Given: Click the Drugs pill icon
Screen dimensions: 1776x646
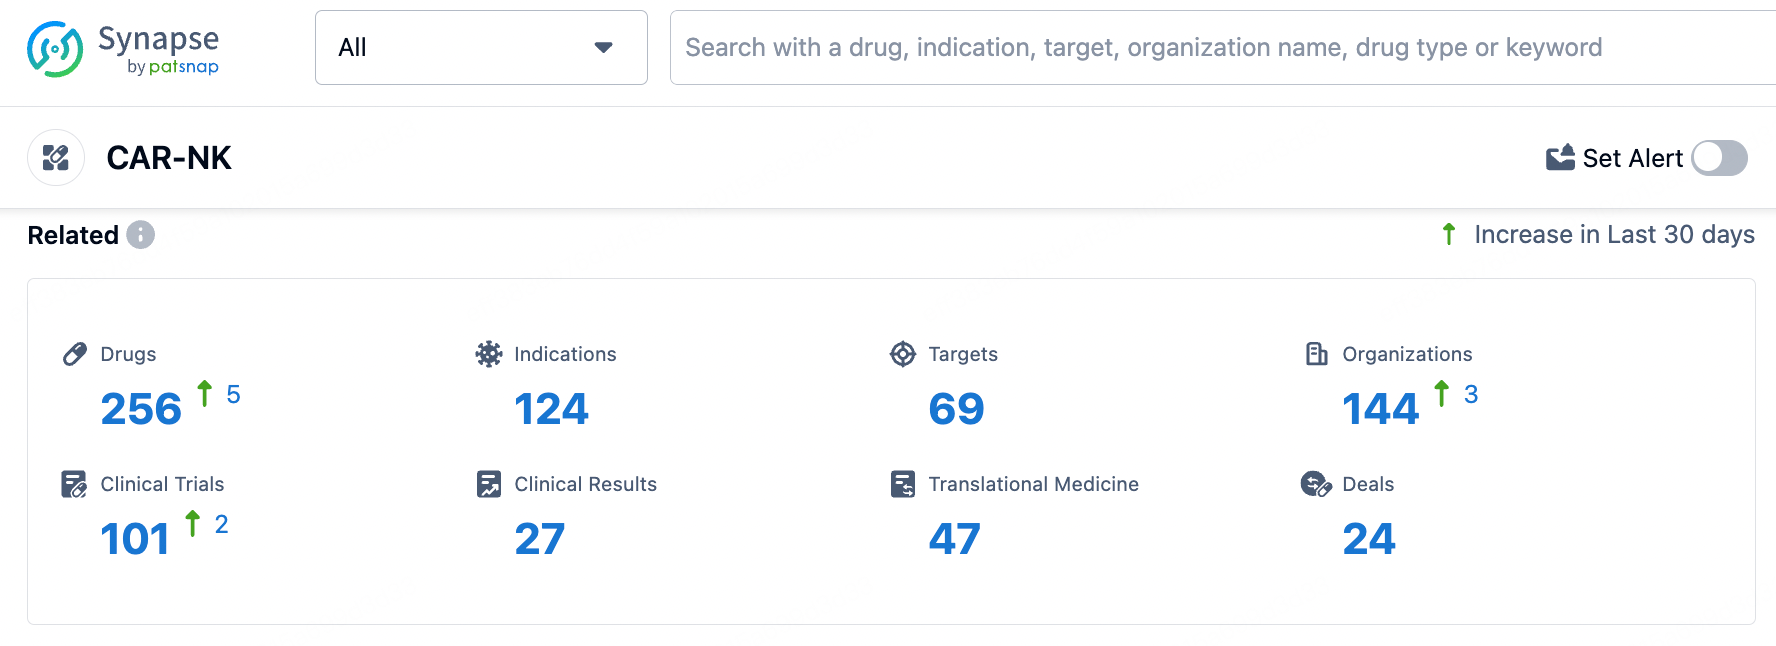Looking at the screenshot, I should tap(75, 354).
